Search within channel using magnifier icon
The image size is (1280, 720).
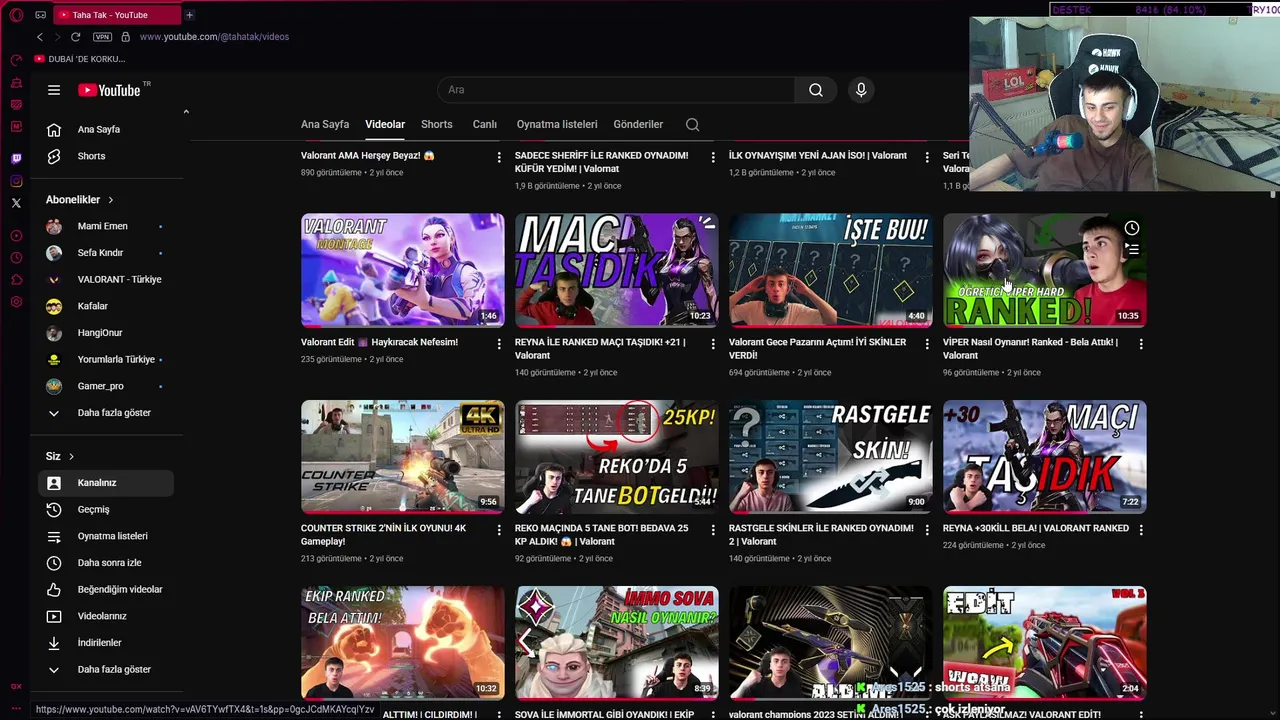coord(692,125)
